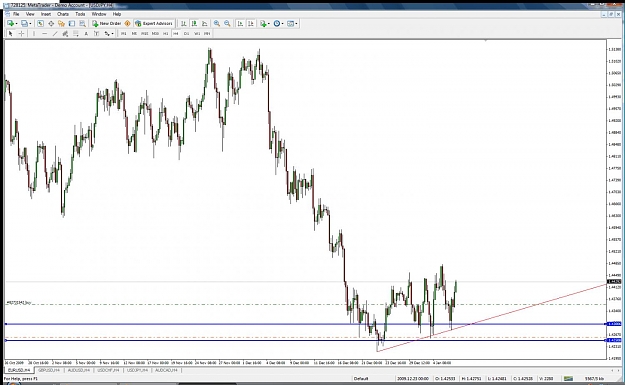Open the Tools menu
625x385 pixels.
[80, 14]
